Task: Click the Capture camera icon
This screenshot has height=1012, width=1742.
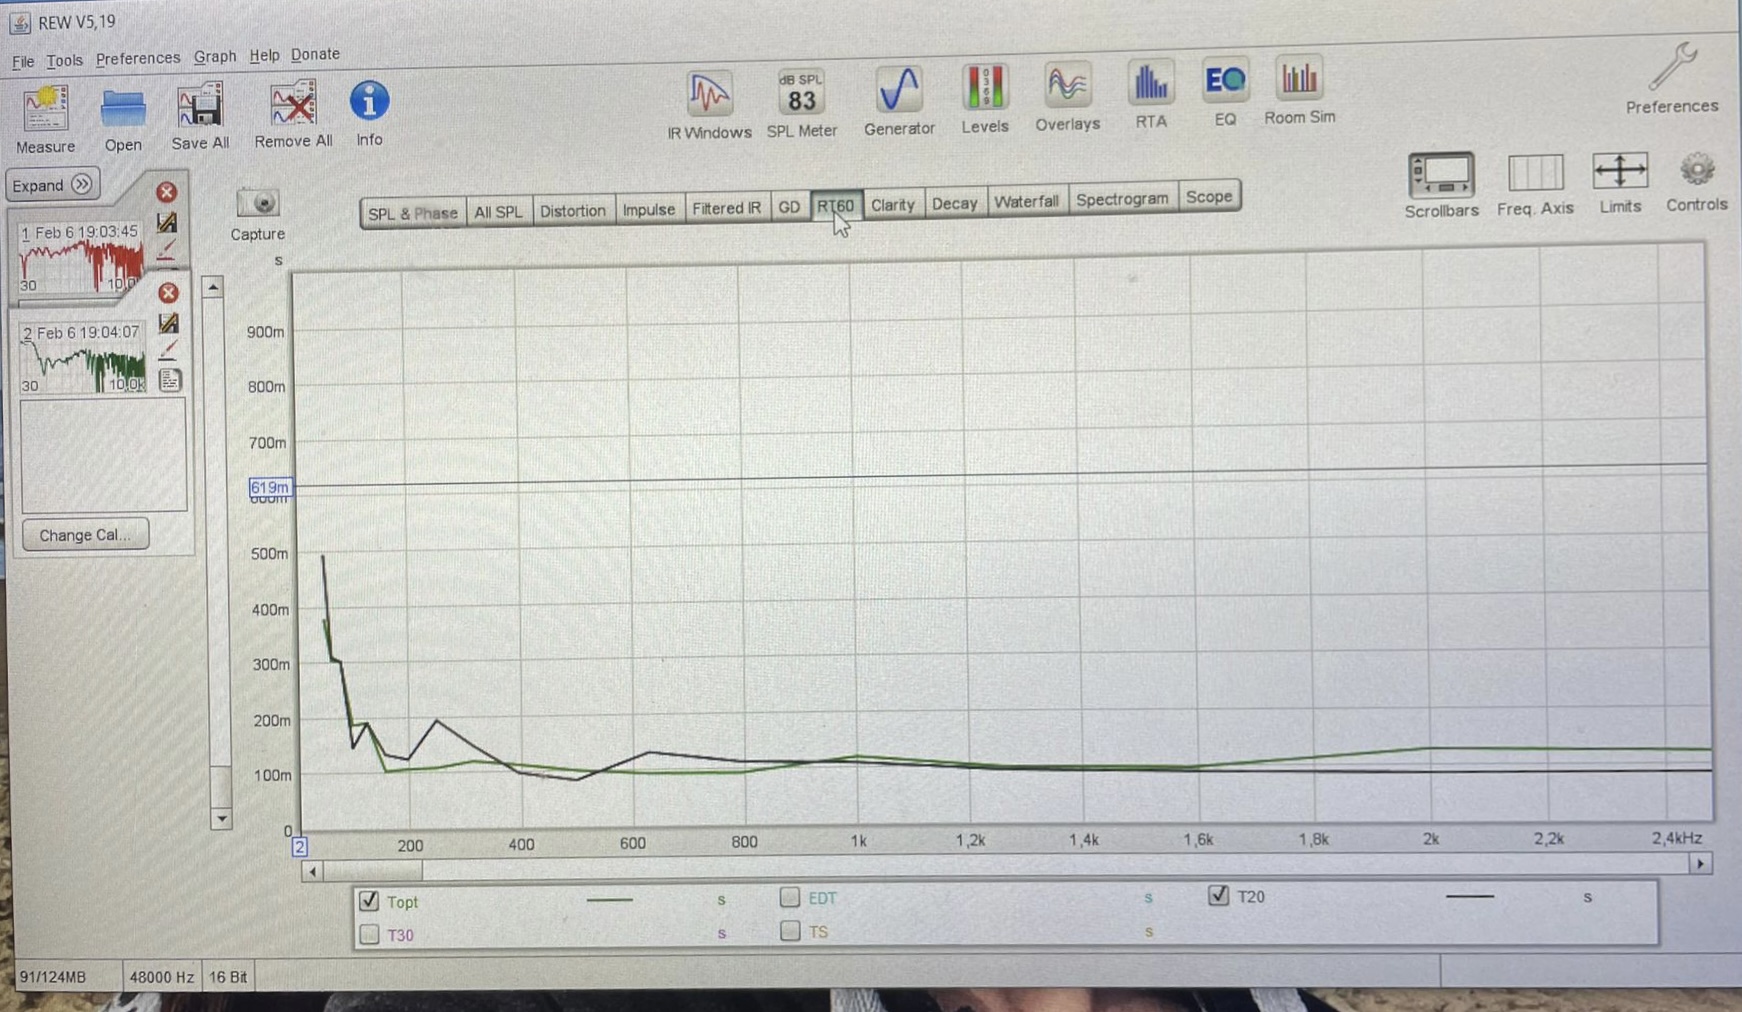Action: pyautogui.click(x=258, y=205)
